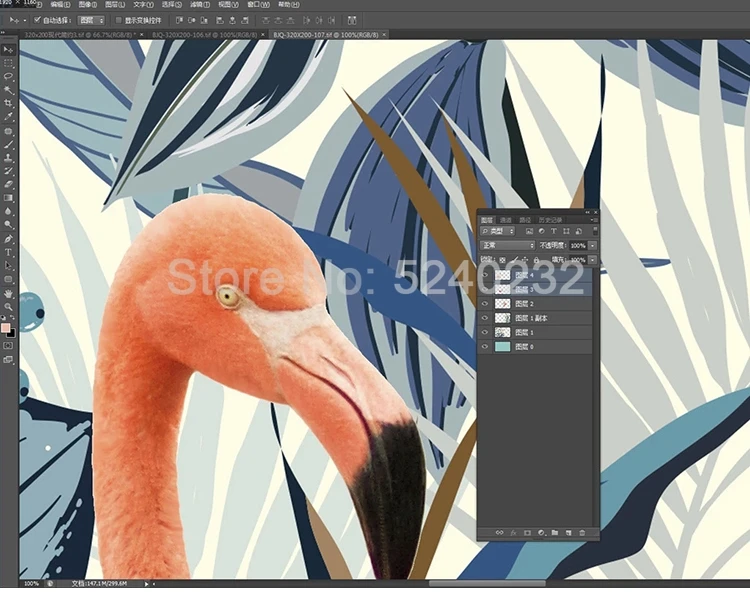750x598 pixels.
Task: Toggle the layer filter on/off switch
Action: tap(595, 231)
